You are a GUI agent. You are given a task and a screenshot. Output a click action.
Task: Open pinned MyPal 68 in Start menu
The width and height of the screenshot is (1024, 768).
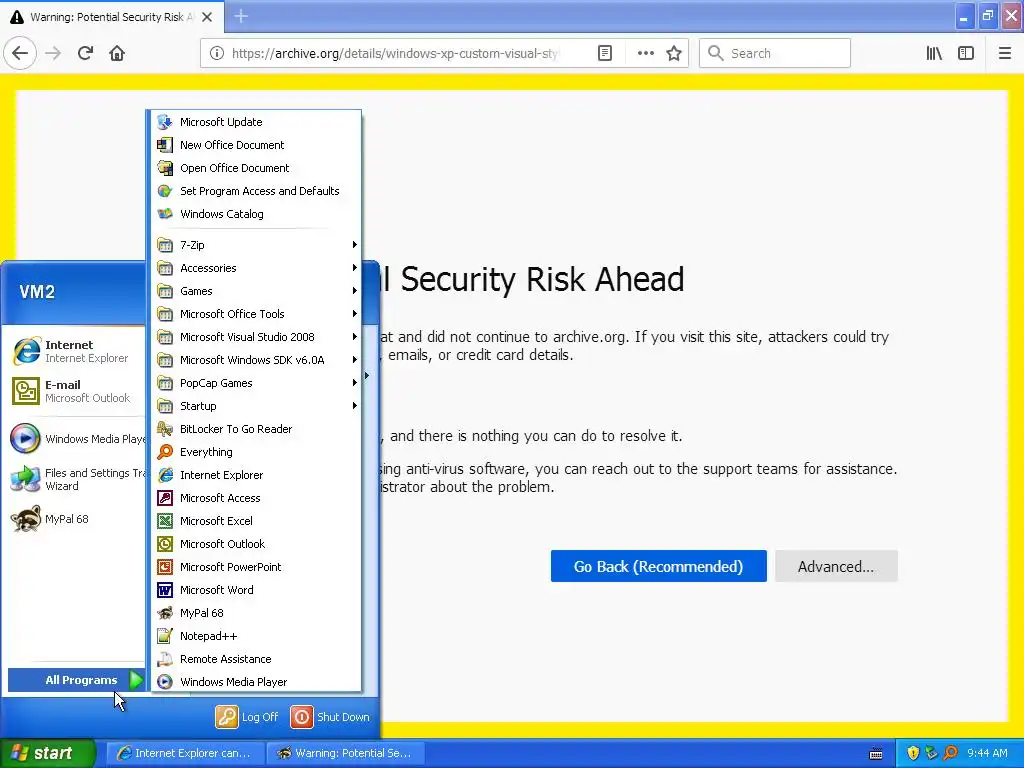[x=76, y=519]
